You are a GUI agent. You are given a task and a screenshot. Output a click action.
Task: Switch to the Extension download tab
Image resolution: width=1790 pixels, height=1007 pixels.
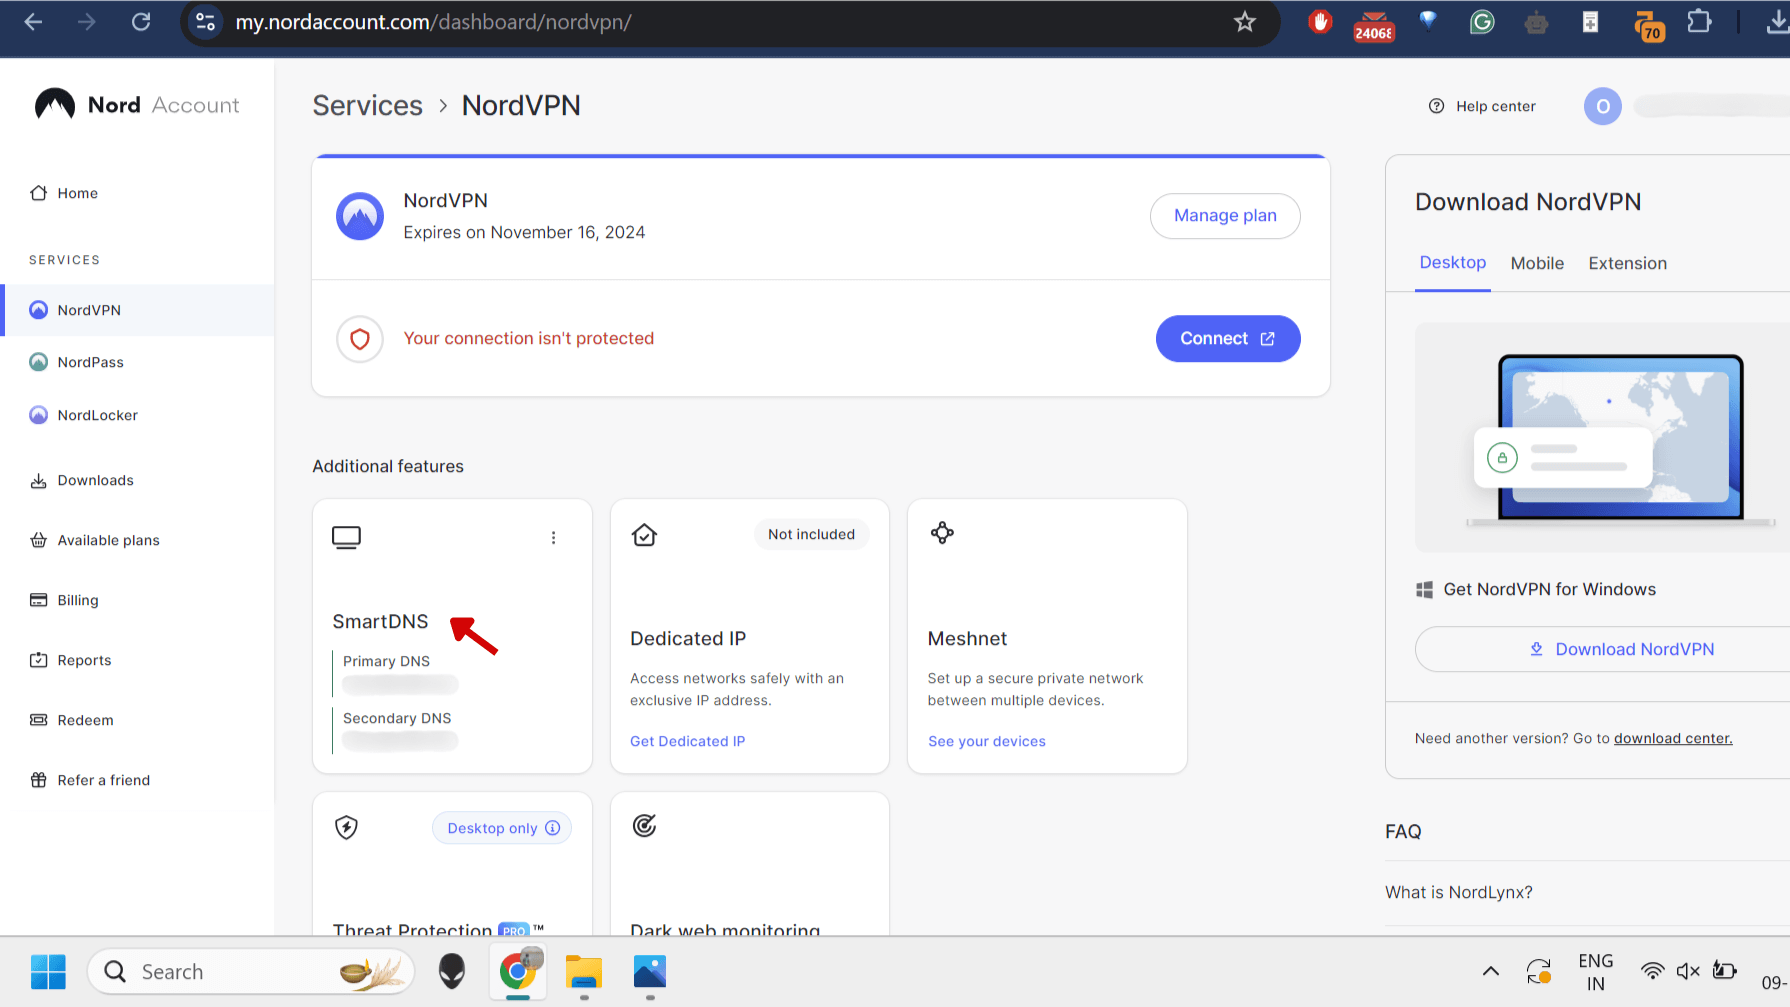pyautogui.click(x=1627, y=263)
